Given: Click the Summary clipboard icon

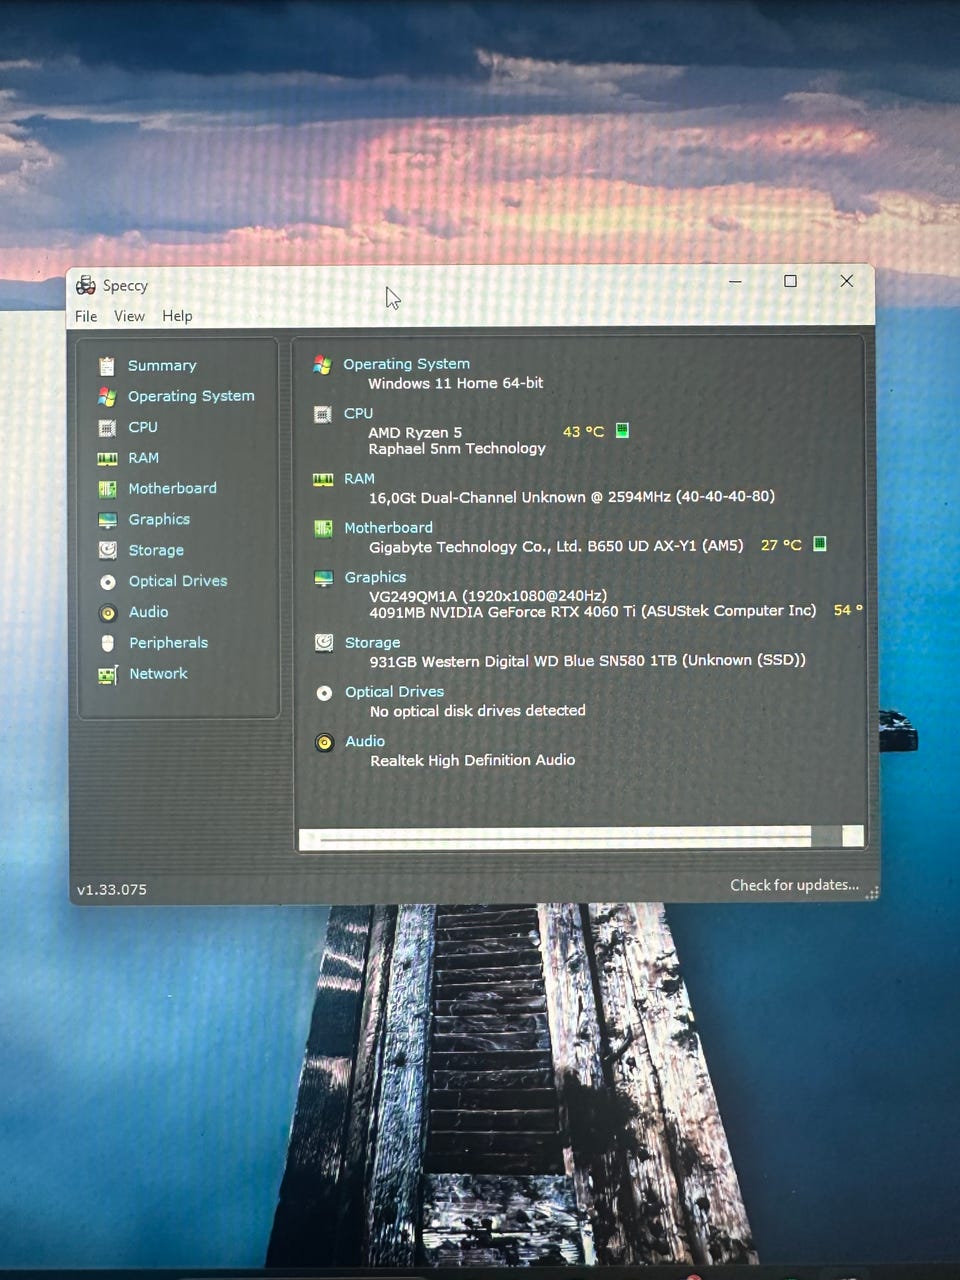Looking at the screenshot, I should pos(107,366).
